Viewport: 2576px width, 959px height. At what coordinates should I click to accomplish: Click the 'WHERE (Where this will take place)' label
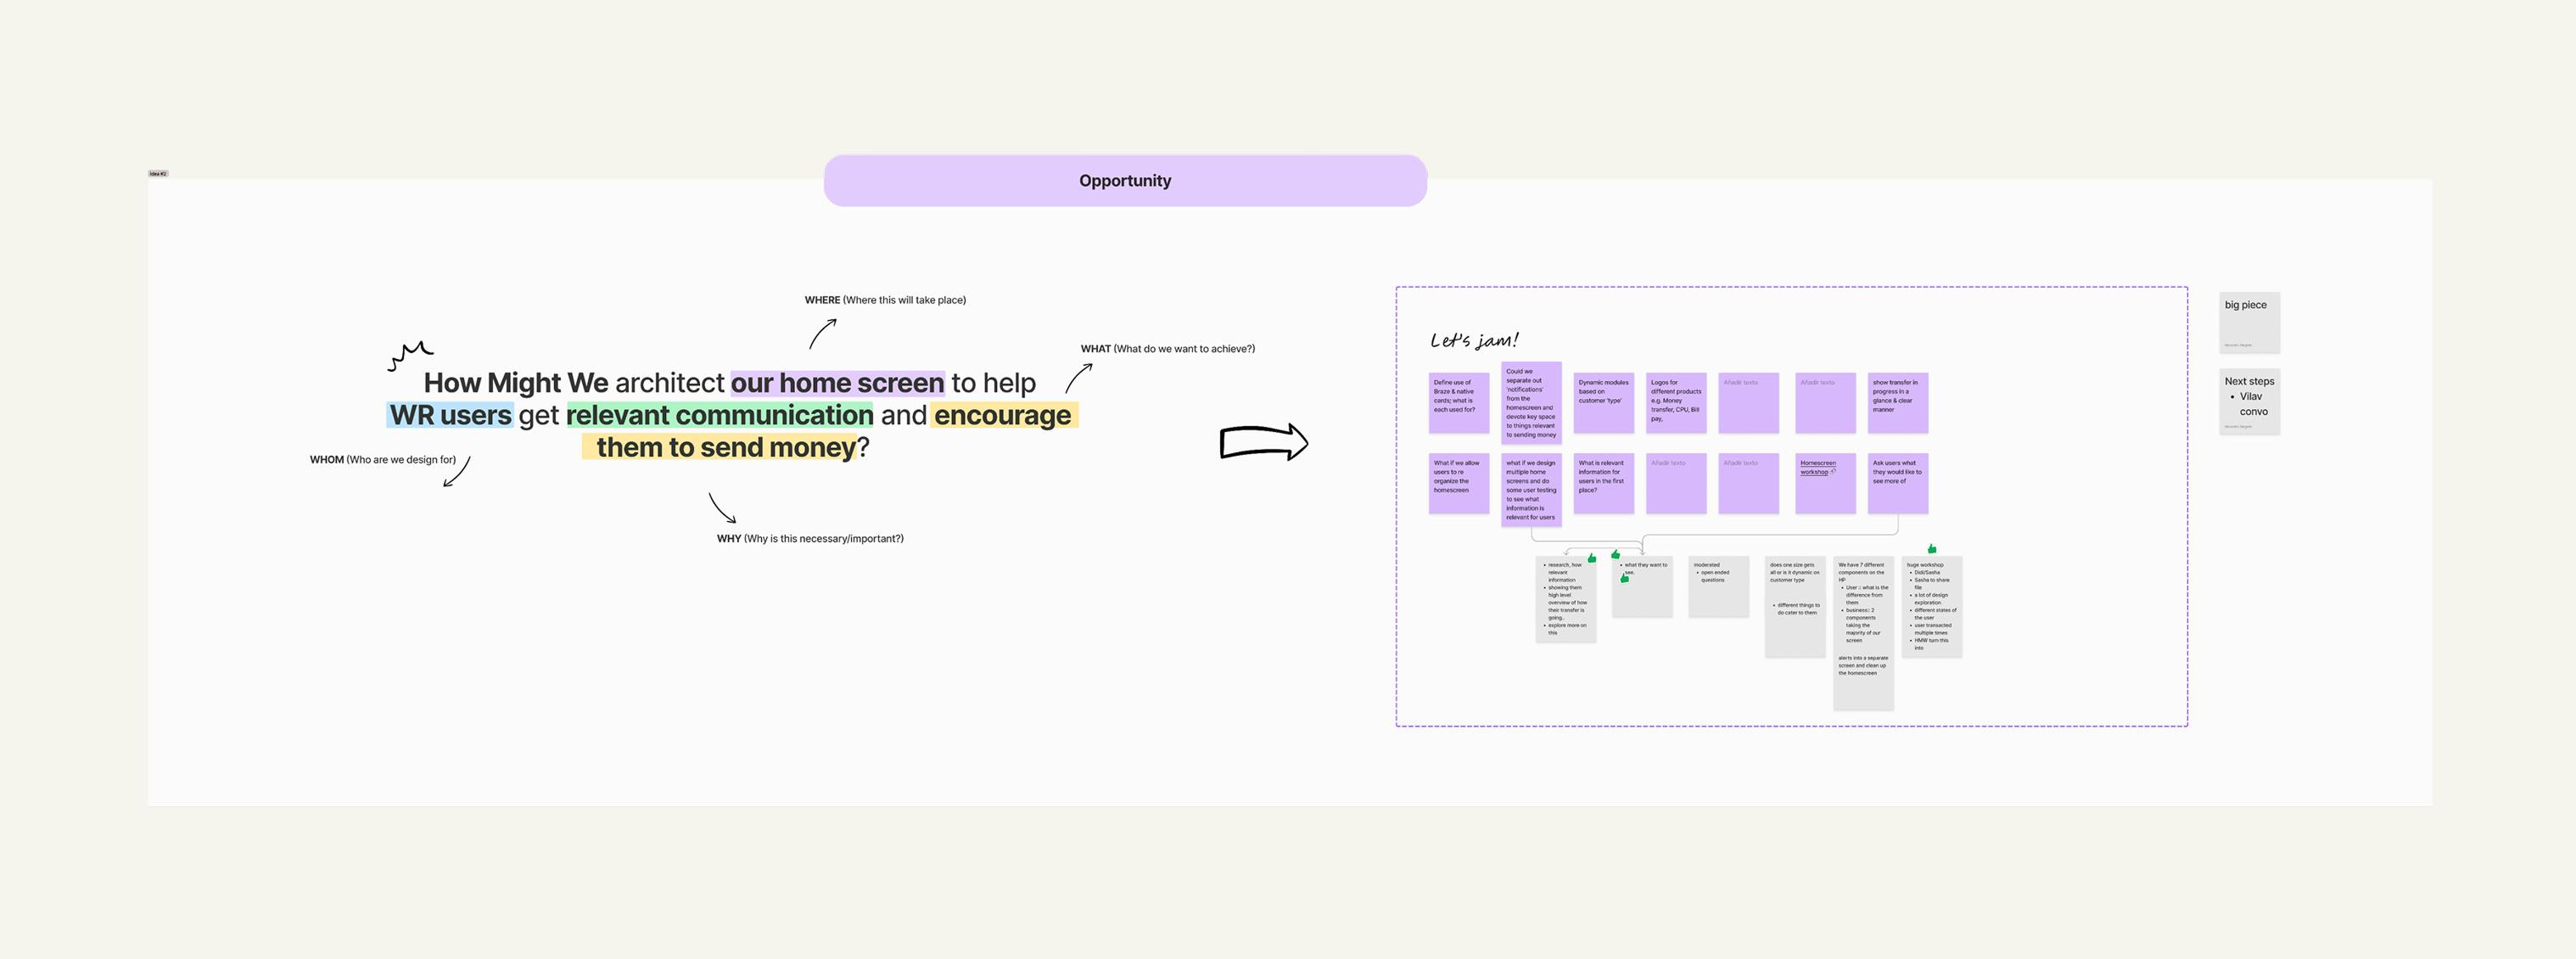point(885,300)
